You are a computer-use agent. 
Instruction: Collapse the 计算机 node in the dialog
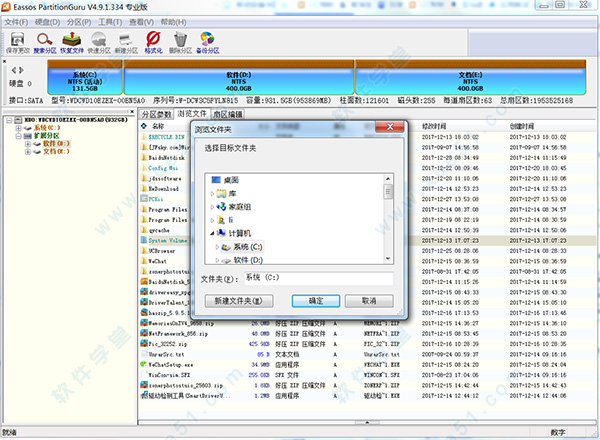212,233
